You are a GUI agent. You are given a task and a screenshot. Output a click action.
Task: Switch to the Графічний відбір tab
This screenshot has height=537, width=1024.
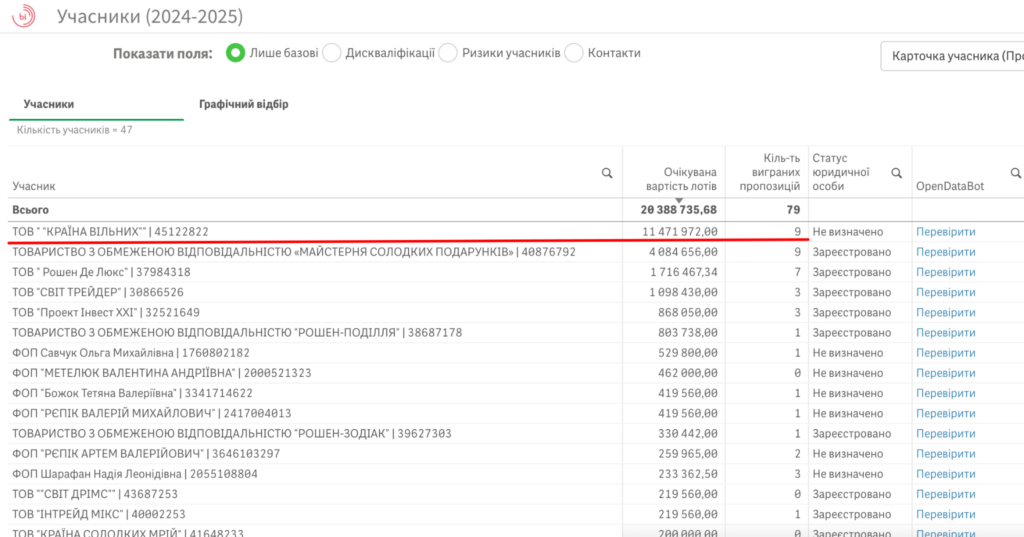[x=243, y=104]
